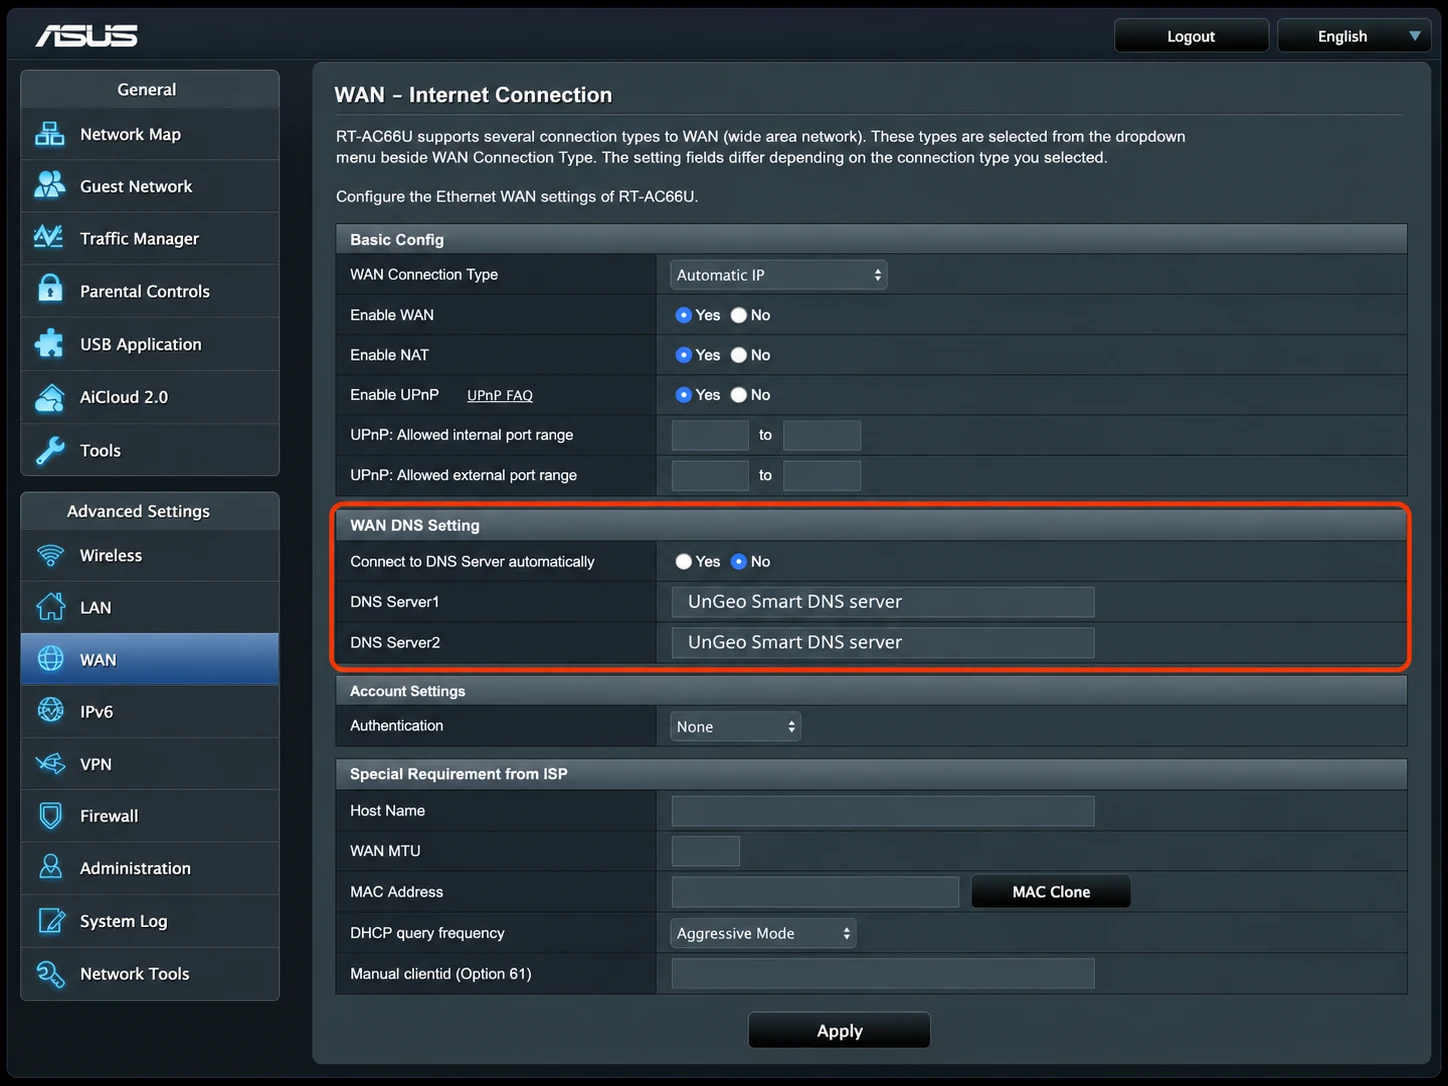Image resolution: width=1448 pixels, height=1086 pixels.
Task: Click the WAN globe icon
Action: (50, 659)
